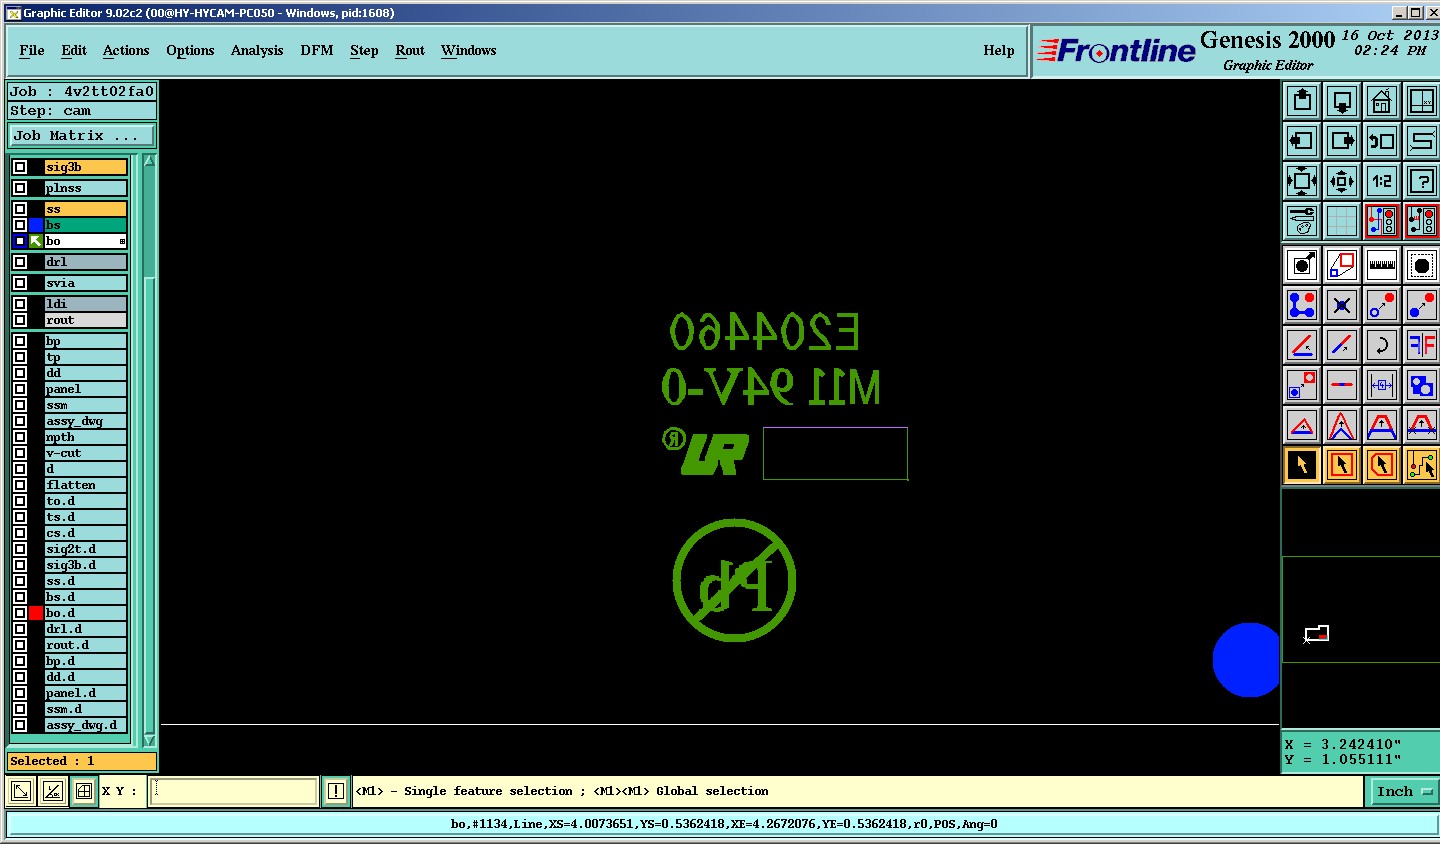
Task: Click the question mark query icon
Action: (x=1422, y=181)
